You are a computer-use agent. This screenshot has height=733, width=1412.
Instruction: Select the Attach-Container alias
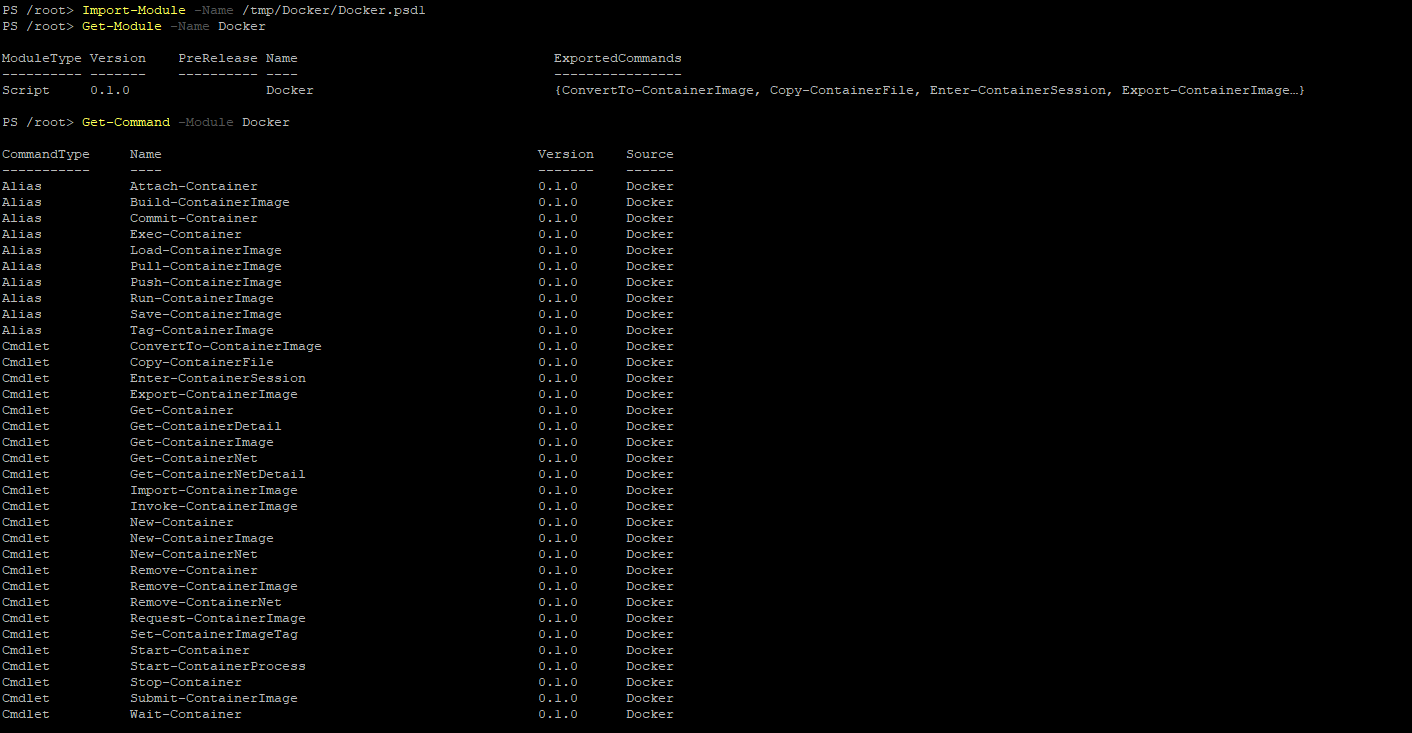(x=193, y=185)
